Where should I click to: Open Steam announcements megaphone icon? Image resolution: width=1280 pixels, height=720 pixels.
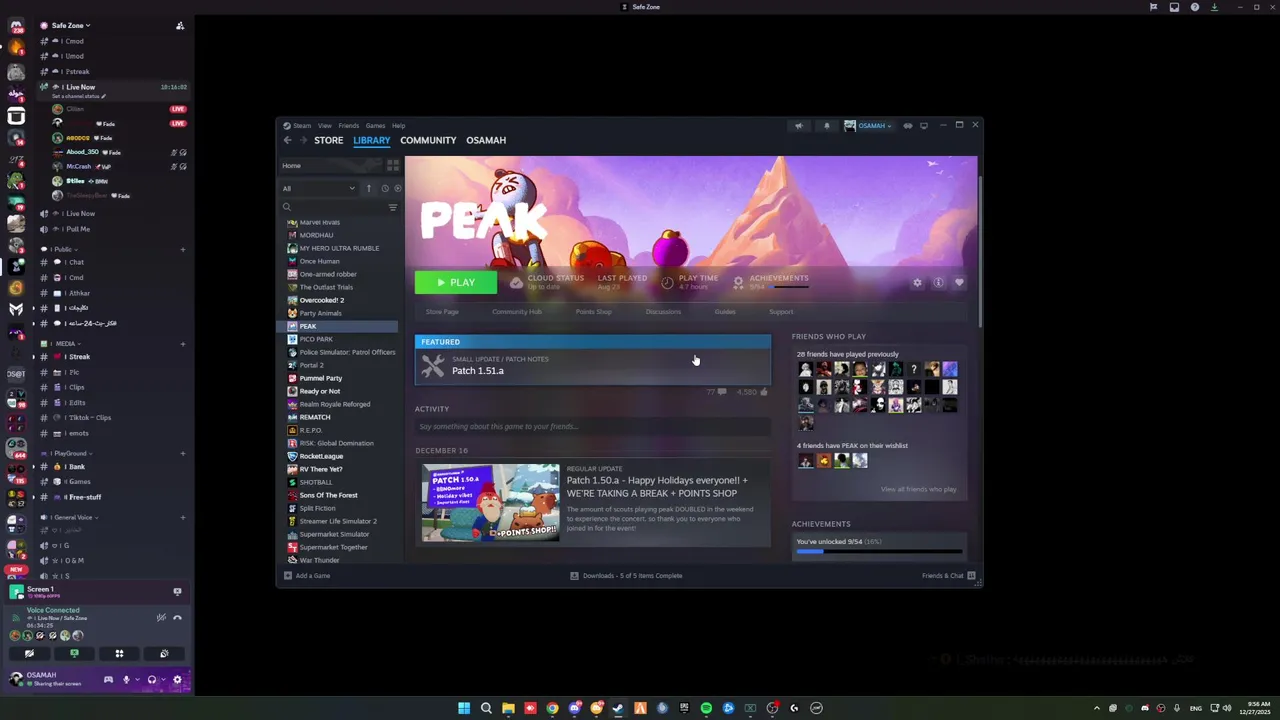(x=799, y=126)
